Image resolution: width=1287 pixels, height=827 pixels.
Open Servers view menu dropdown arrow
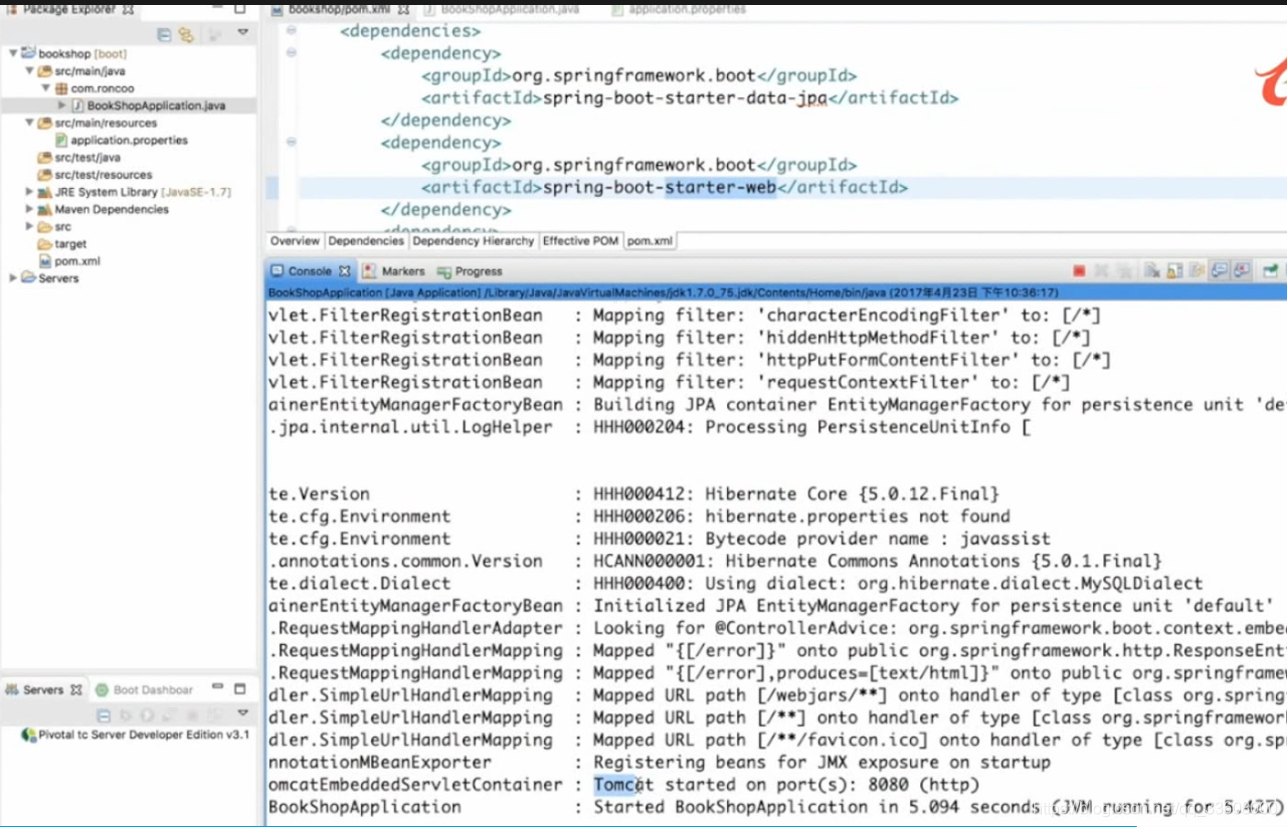(243, 714)
